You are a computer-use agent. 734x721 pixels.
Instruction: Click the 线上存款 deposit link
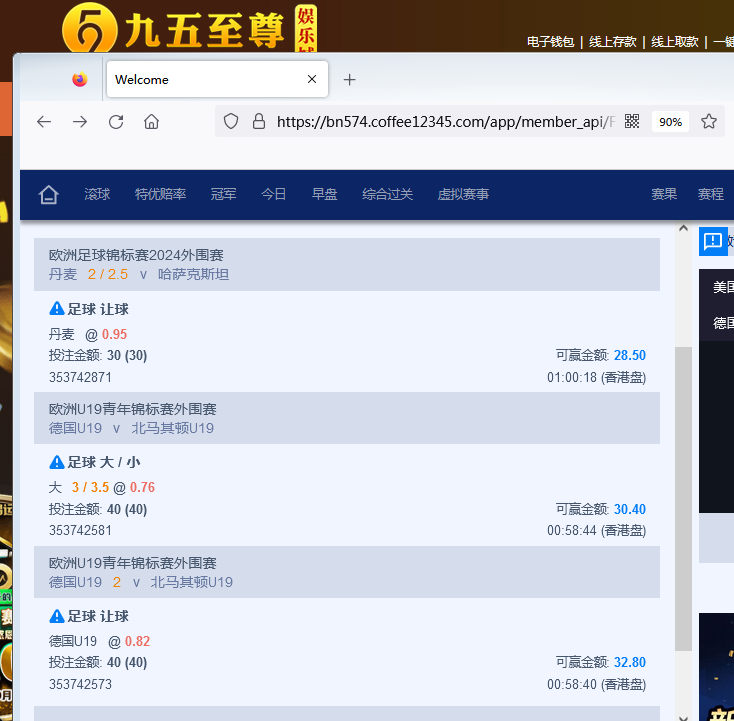[x=612, y=42]
